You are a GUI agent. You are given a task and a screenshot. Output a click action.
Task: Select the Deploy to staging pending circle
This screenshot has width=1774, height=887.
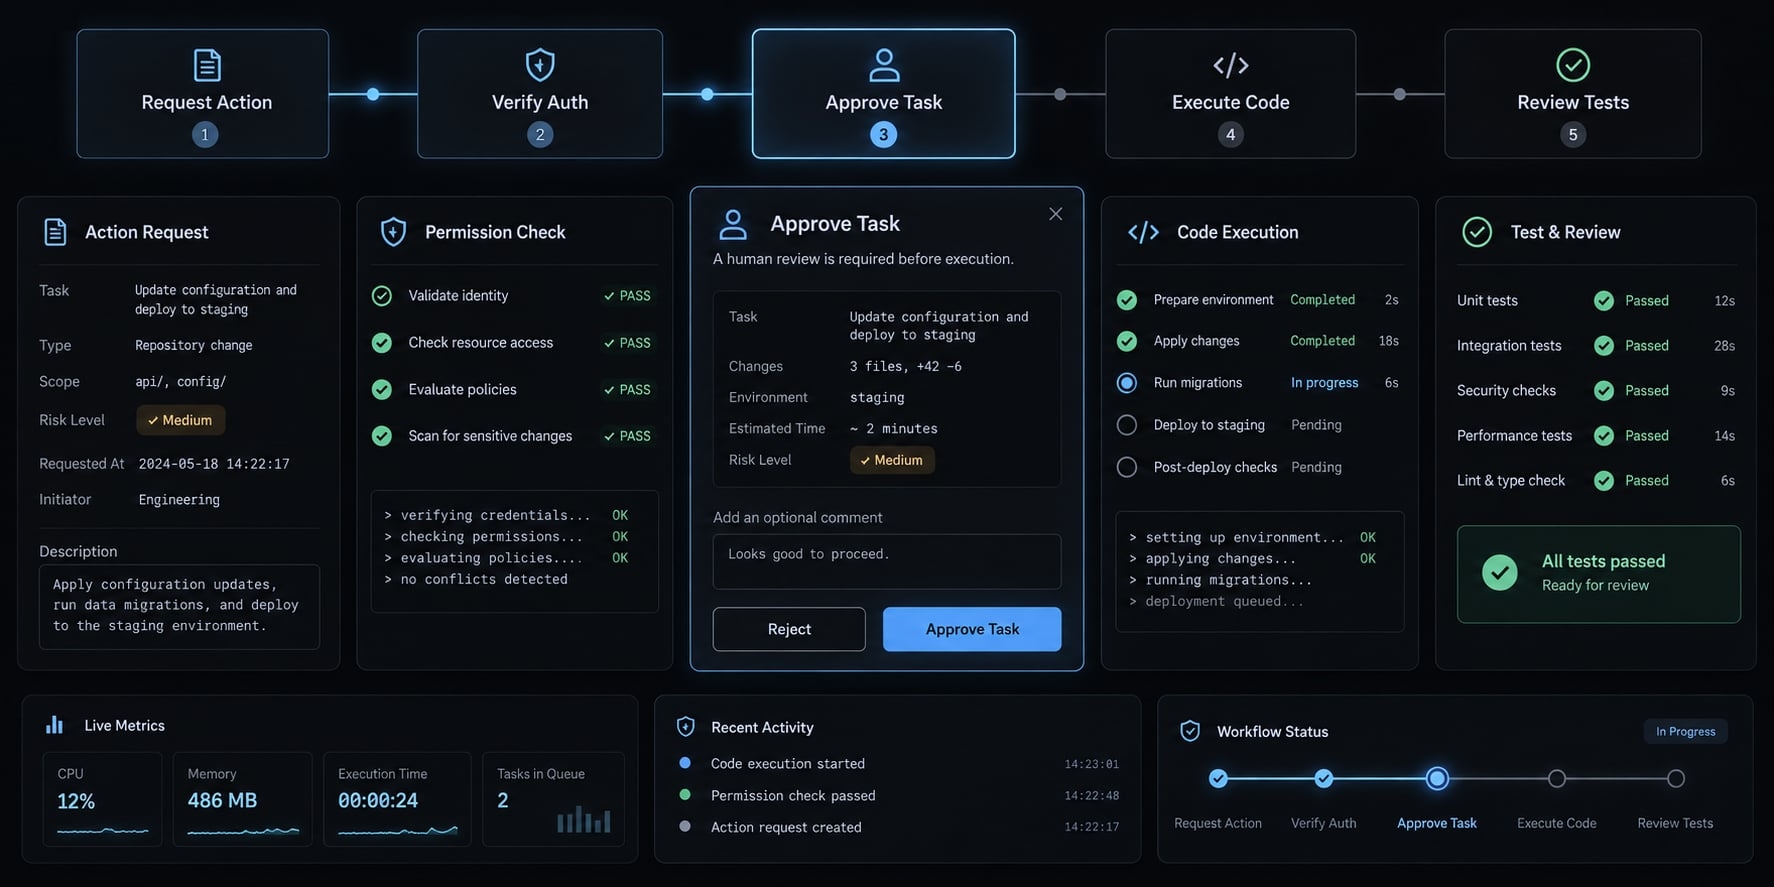[1126, 424]
